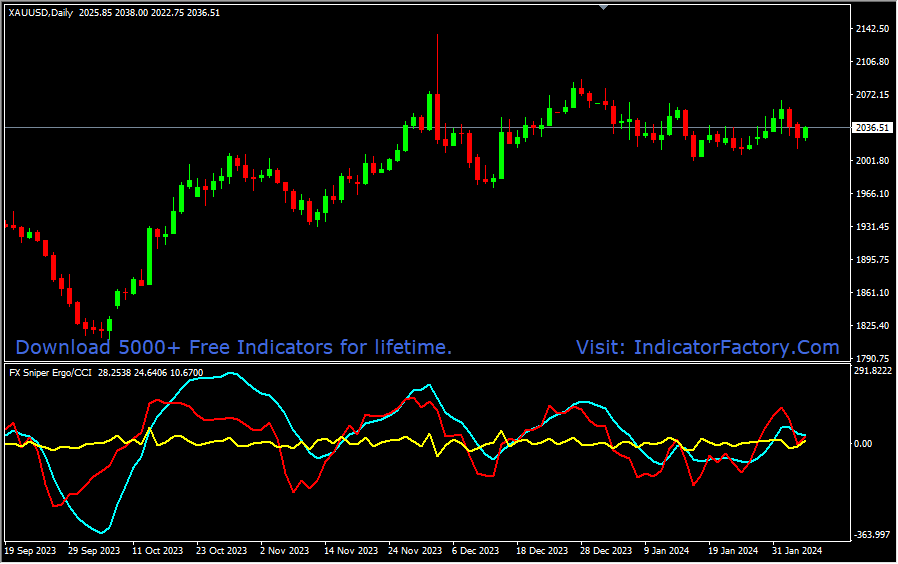The image size is (898, 564).
Task: Click the chart shift triangle marker at top
Action: [603, 7]
